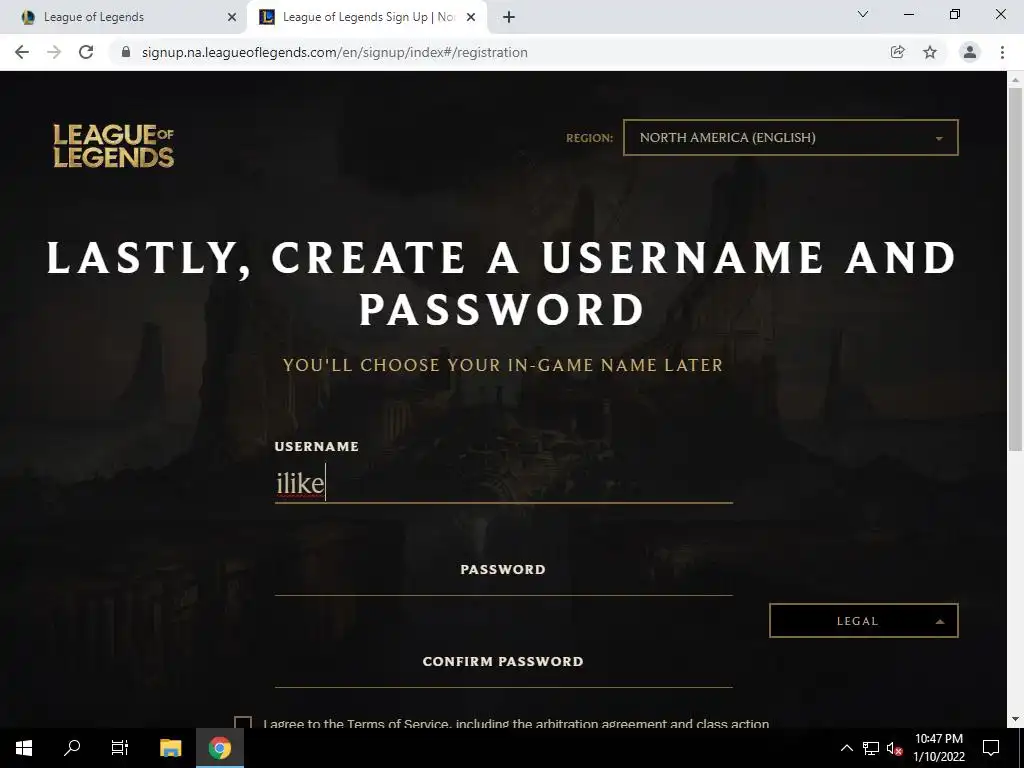1024x768 pixels.
Task: Close the first League of Legends tab
Action: click(232, 18)
